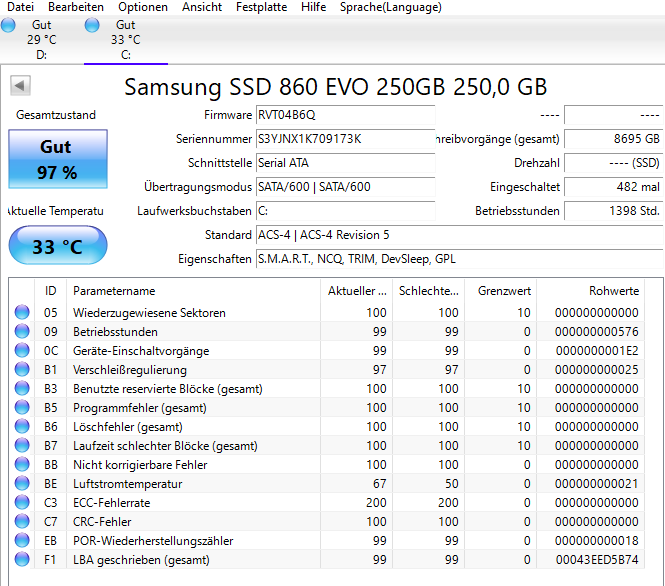Viewport: 665px width, 586px height.
Task: Click the Firmware field RVT04B6Q
Action: pos(346,115)
